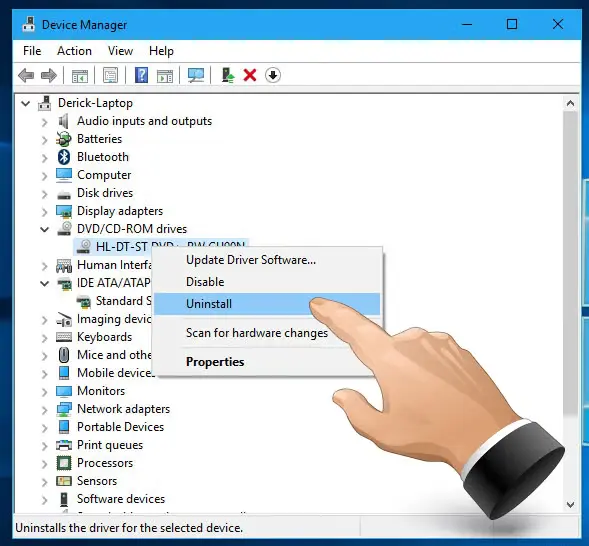Viewport: 589px width, 546px height.
Task: Collapse the Derick-Laptop root node
Action: 25,103
